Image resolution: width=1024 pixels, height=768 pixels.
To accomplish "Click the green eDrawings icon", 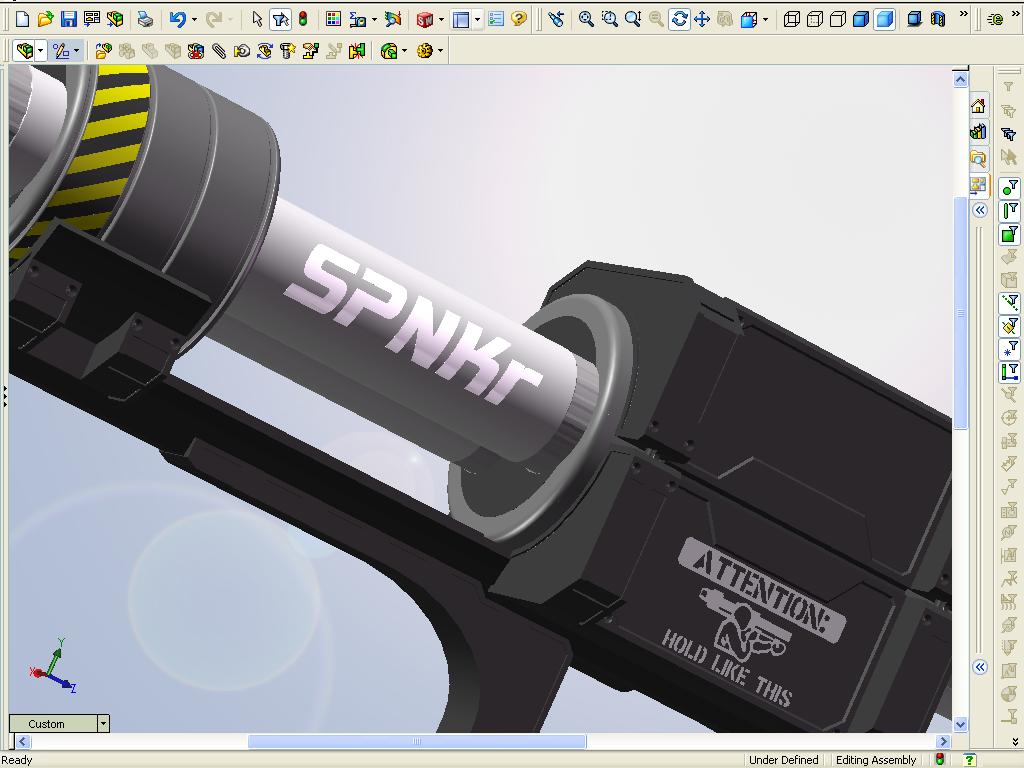I will [x=995, y=20].
